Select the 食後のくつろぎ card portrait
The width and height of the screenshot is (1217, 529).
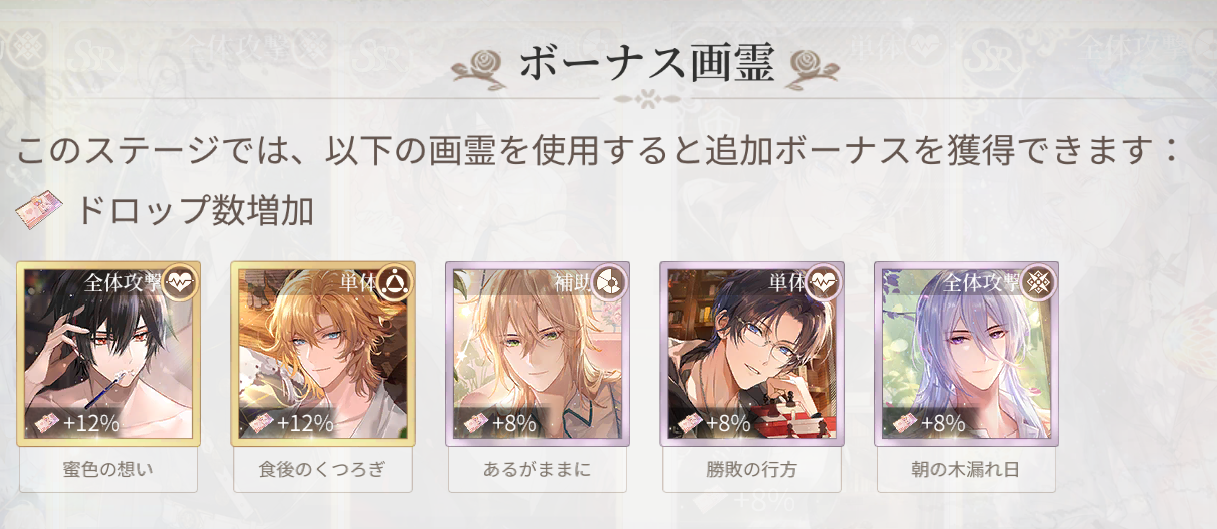click(323, 354)
